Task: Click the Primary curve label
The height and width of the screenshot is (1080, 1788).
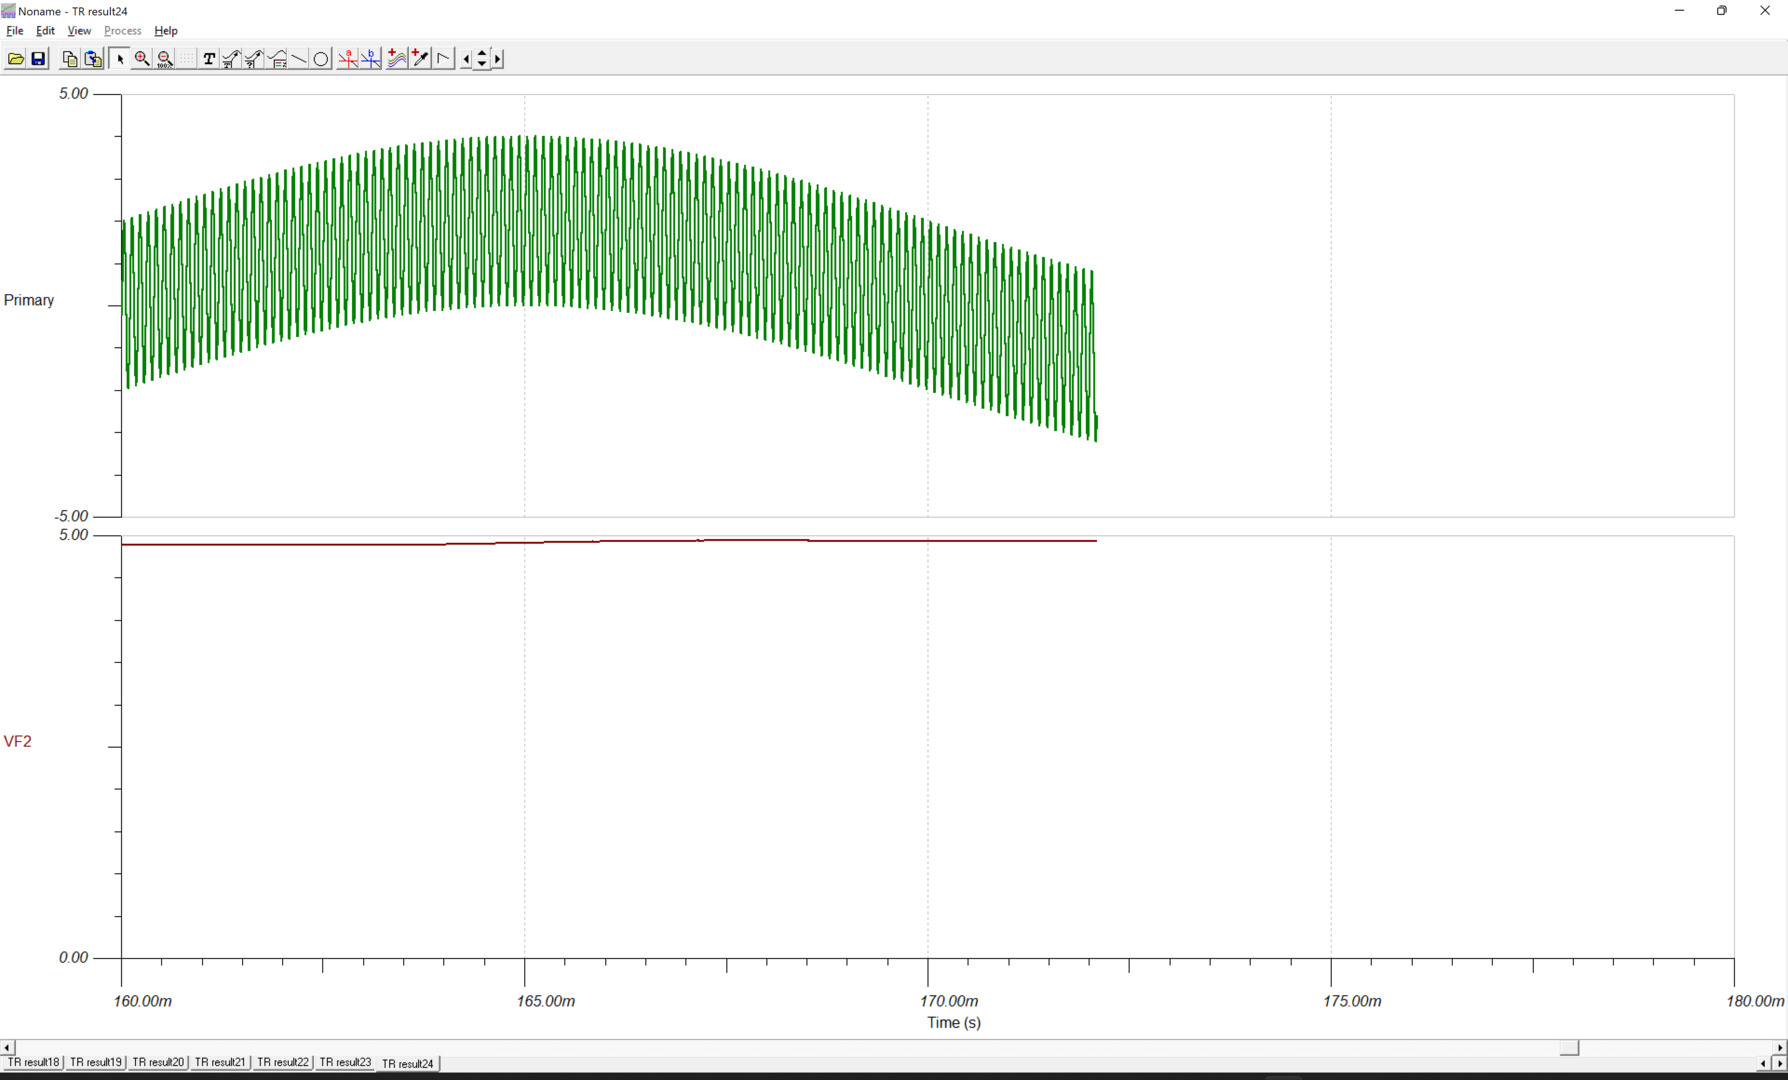Action: (x=29, y=300)
